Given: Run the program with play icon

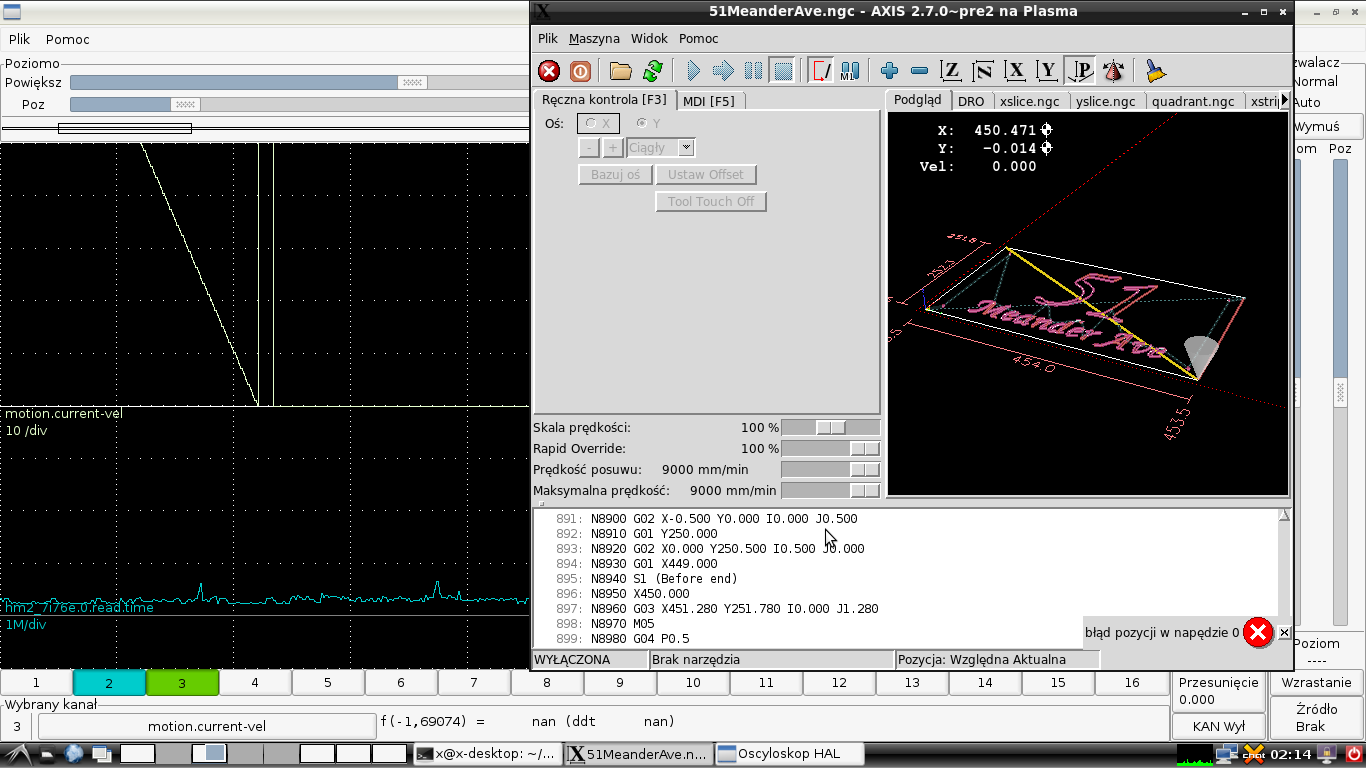Looking at the screenshot, I should [x=694, y=71].
